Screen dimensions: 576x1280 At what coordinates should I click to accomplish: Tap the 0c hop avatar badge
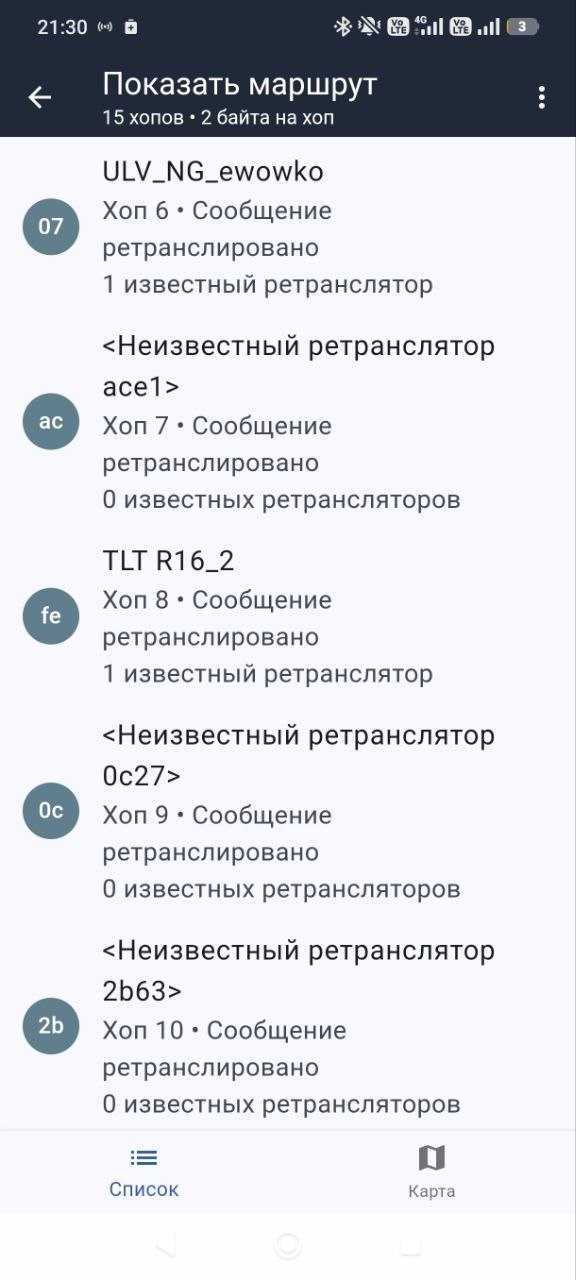tap(51, 810)
